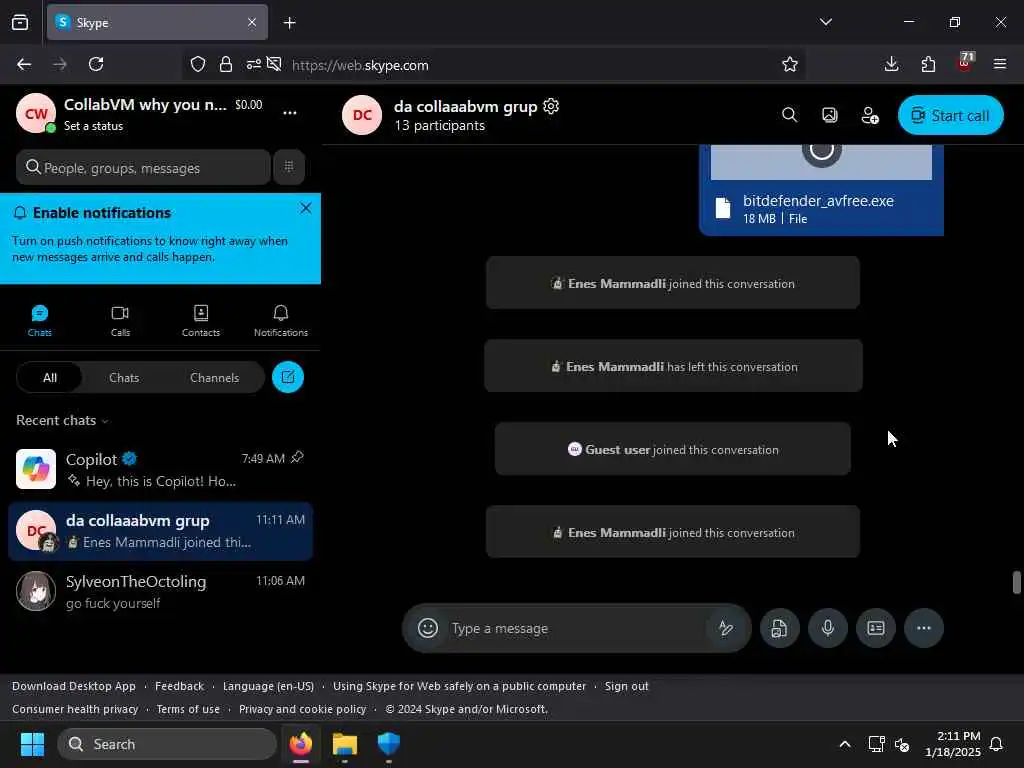Open Firefox downloads panel
Screen dimensions: 1024x768
click(x=891, y=64)
